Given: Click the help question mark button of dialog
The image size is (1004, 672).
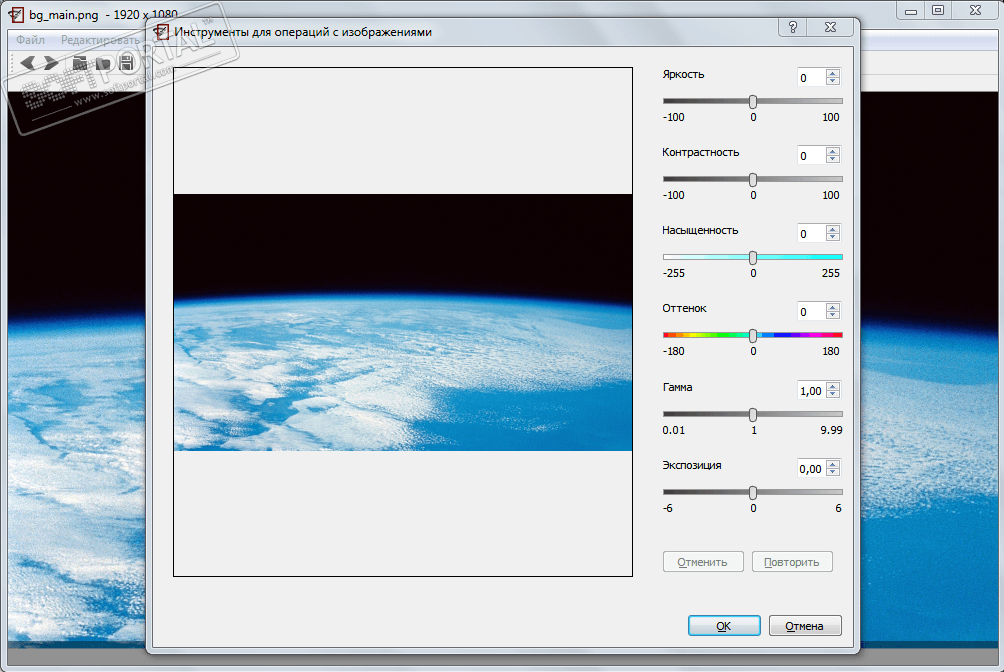Looking at the screenshot, I should [x=793, y=27].
